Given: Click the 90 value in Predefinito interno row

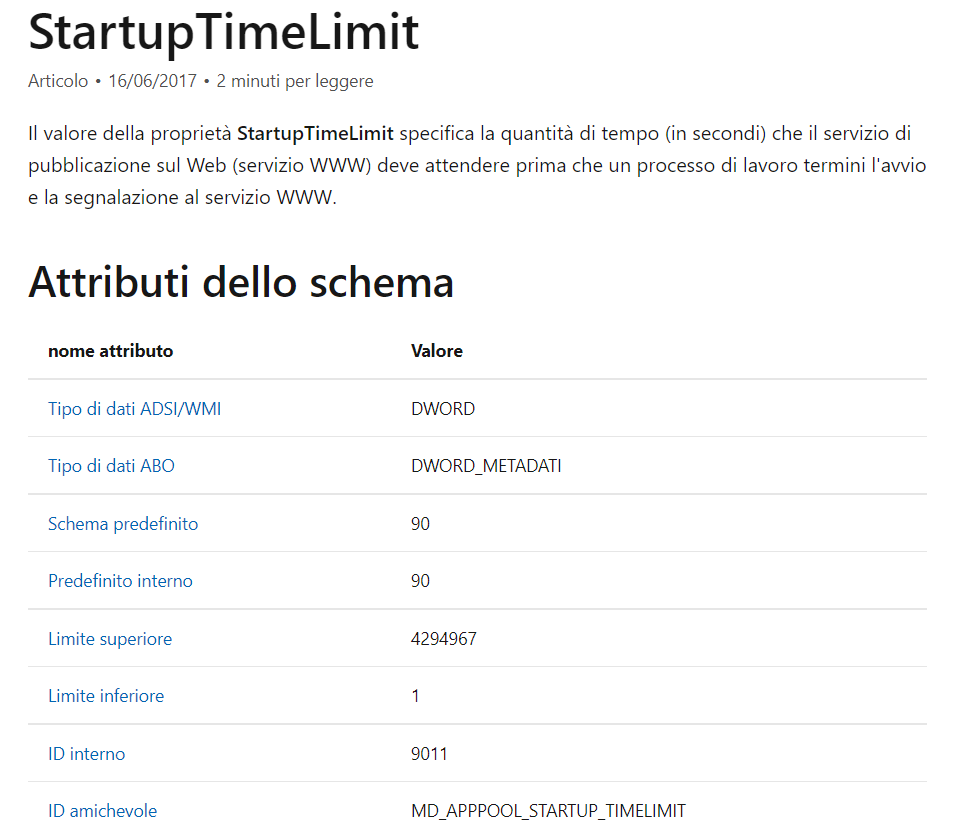Looking at the screenshot, I should coord(420,581).
